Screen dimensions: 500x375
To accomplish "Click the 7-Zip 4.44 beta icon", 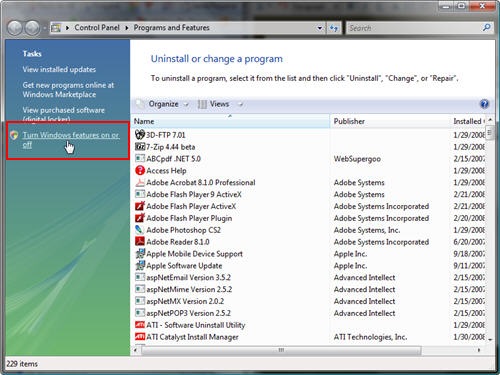I will pyautogui.click(x=140, y=147).
